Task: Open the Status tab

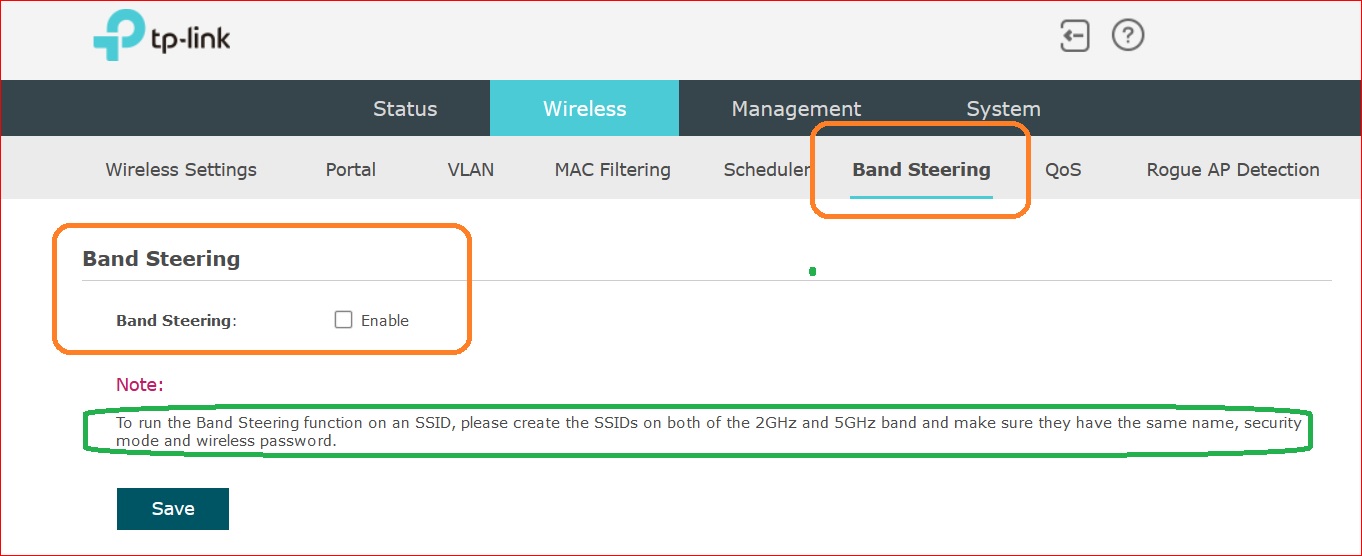Action: tap(405, 109)
